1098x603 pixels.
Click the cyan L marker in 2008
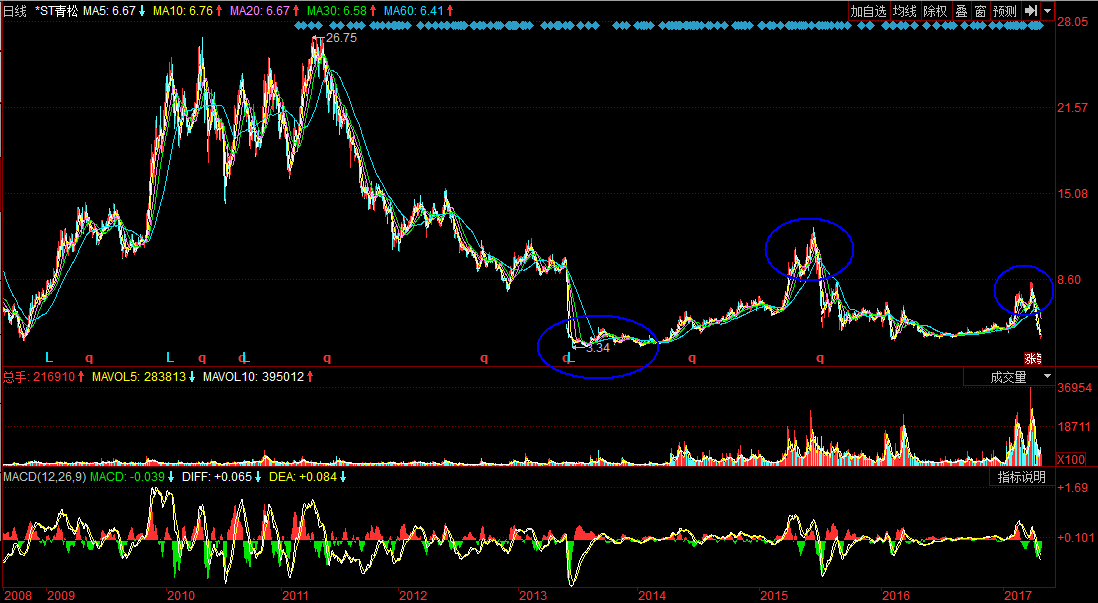click(48, 358)
